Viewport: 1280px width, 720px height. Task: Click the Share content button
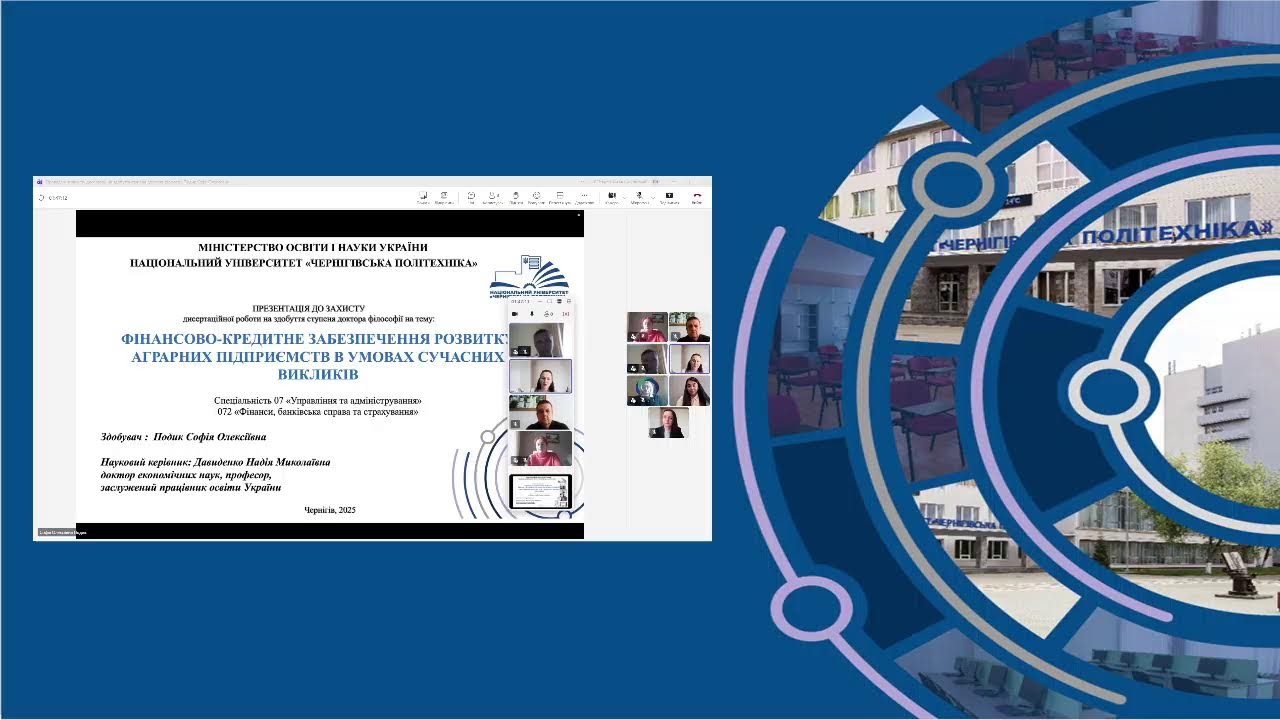click(x=669, y=198)
